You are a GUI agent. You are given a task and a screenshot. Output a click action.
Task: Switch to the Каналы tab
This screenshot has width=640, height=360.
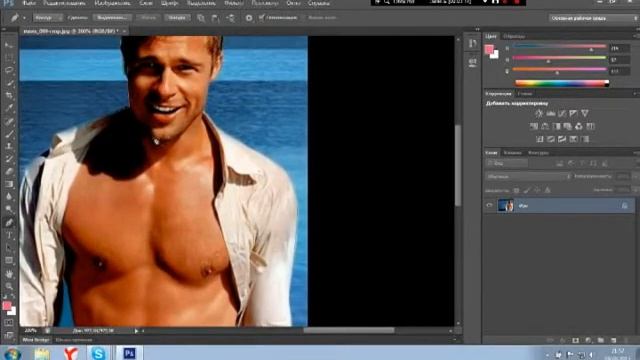(x=513, y=153)
